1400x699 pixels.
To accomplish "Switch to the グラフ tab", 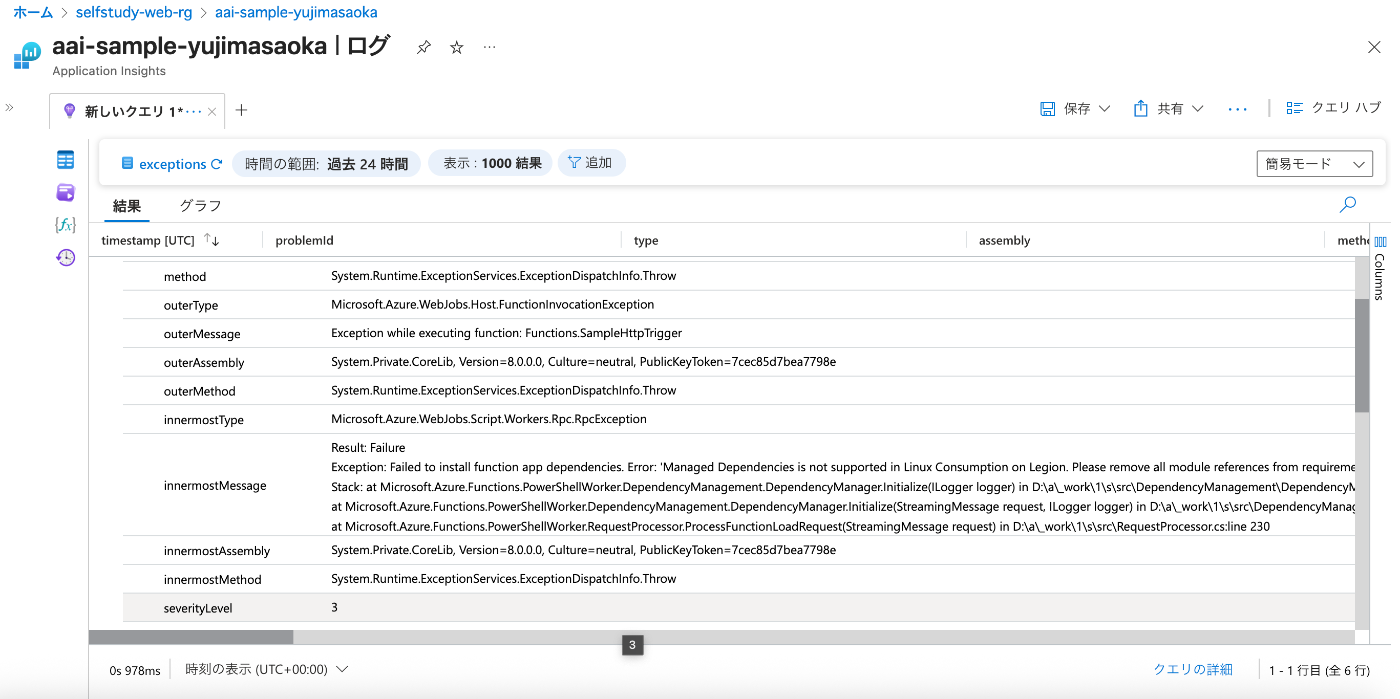I will click(200, 206).
